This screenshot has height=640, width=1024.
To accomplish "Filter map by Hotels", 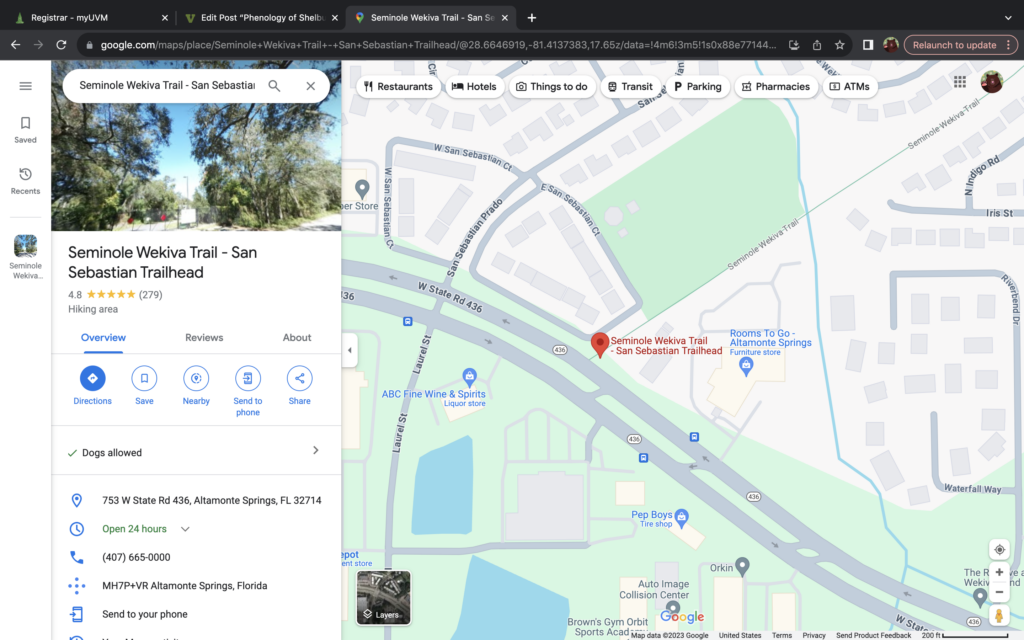I will click(x=474, y=87).
